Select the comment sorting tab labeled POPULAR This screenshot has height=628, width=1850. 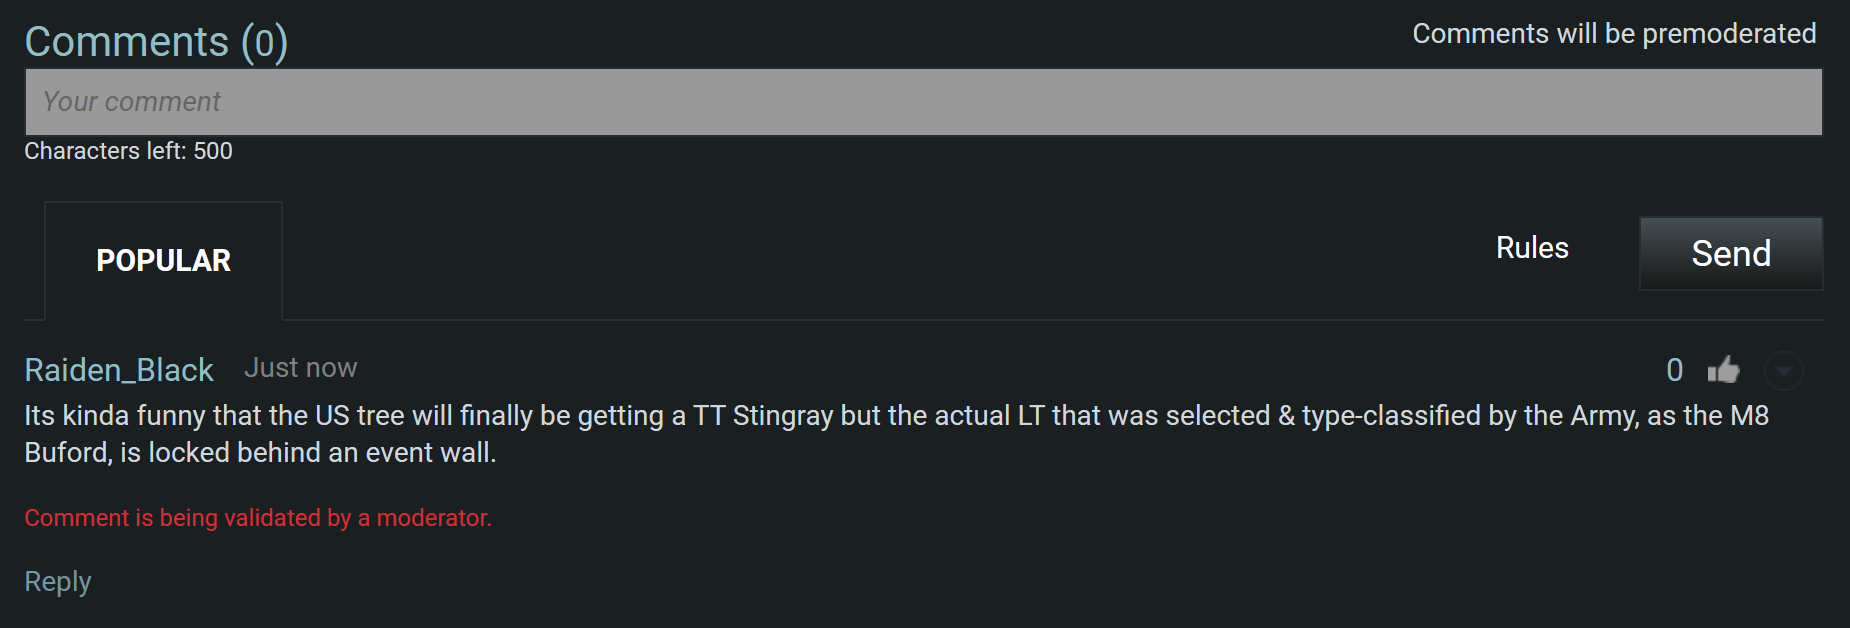[163, 261]
